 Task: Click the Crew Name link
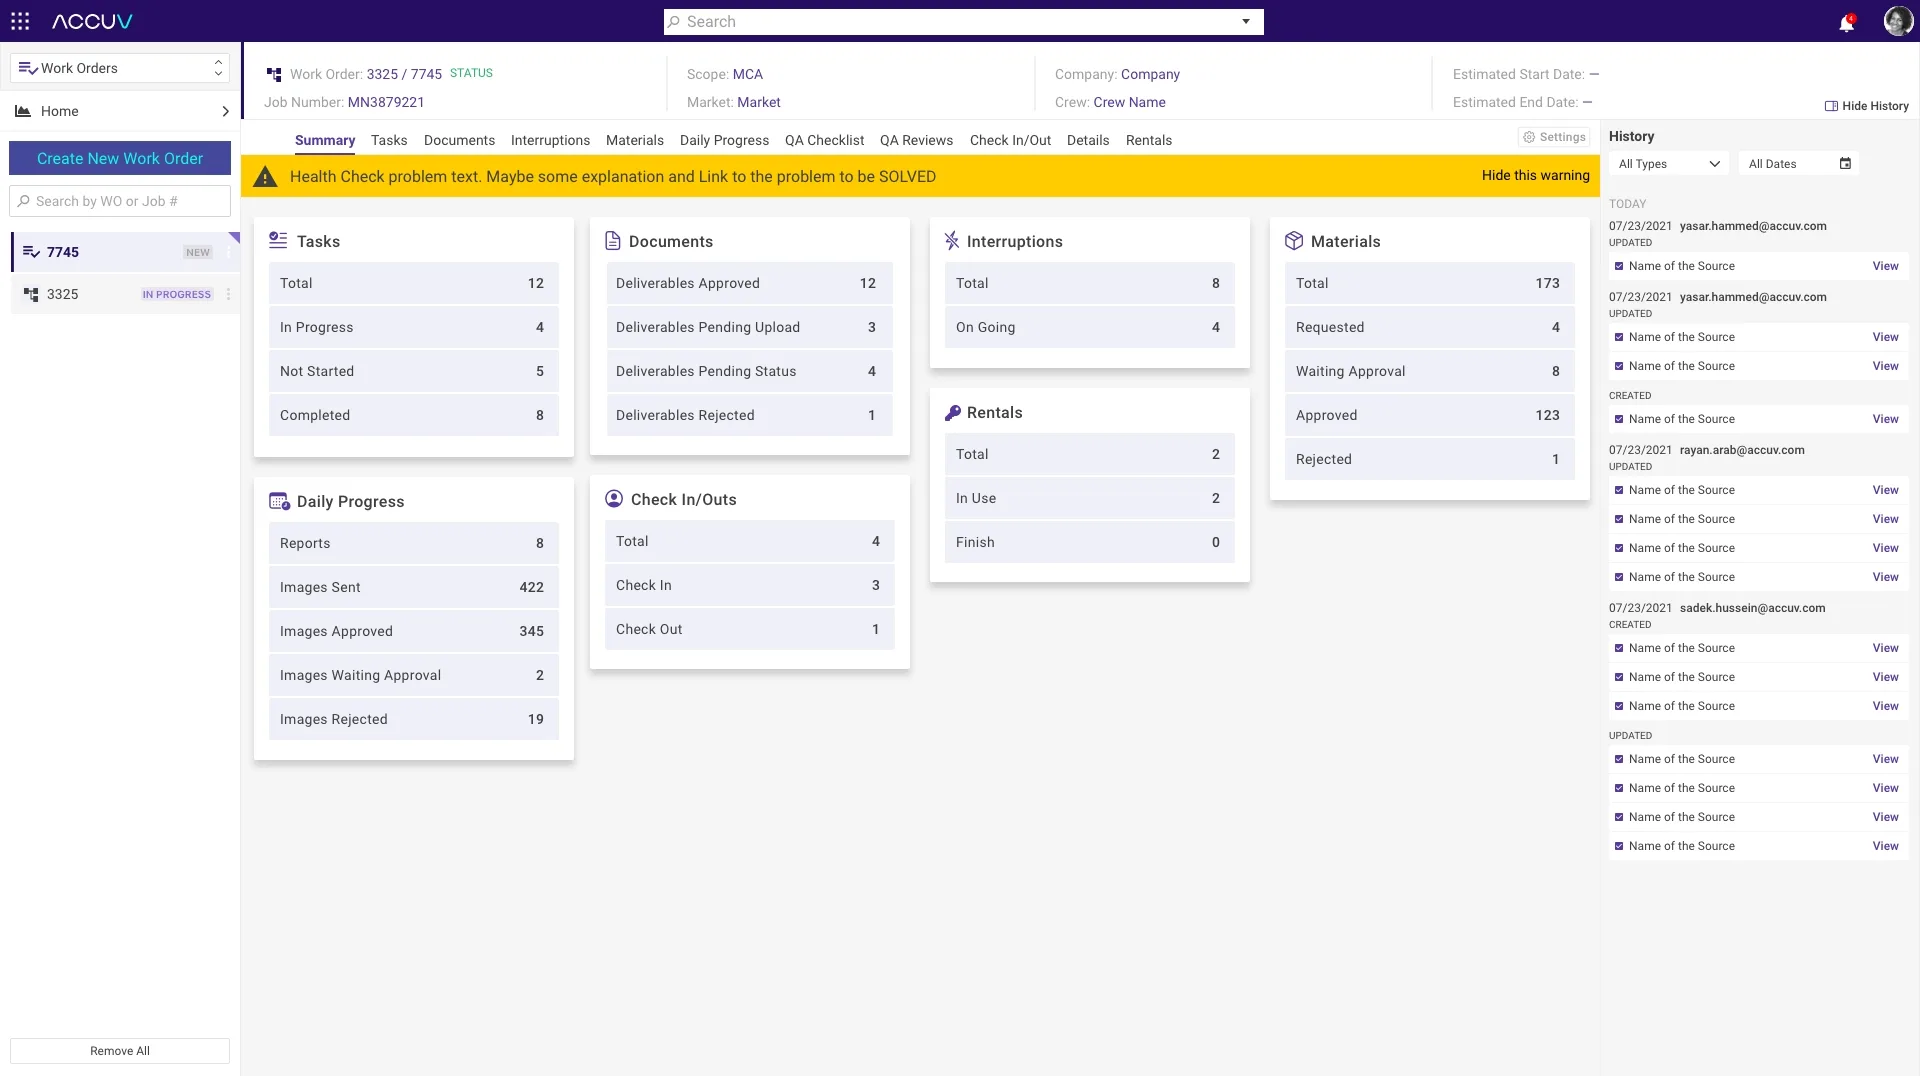coord(1129,102)
